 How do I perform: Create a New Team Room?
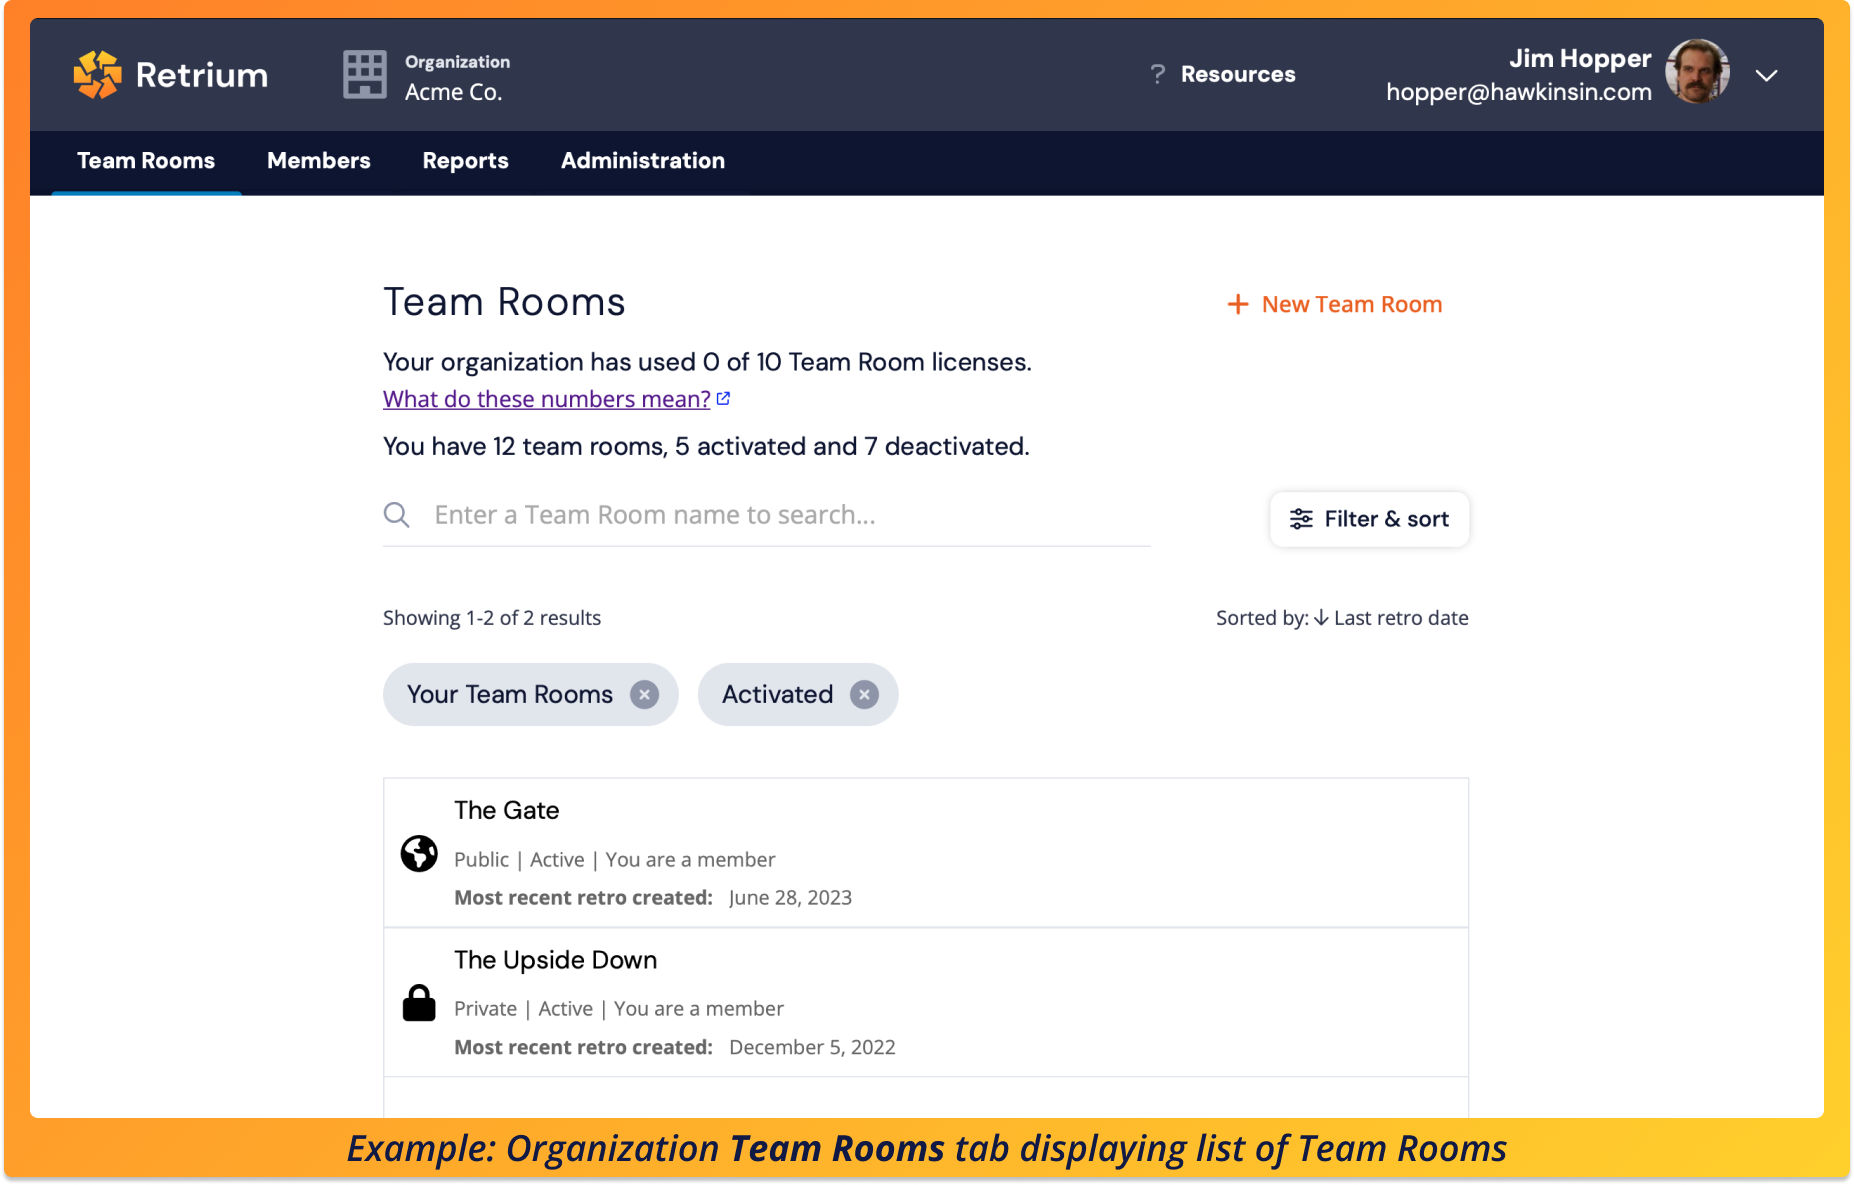tap(1335, 304)
